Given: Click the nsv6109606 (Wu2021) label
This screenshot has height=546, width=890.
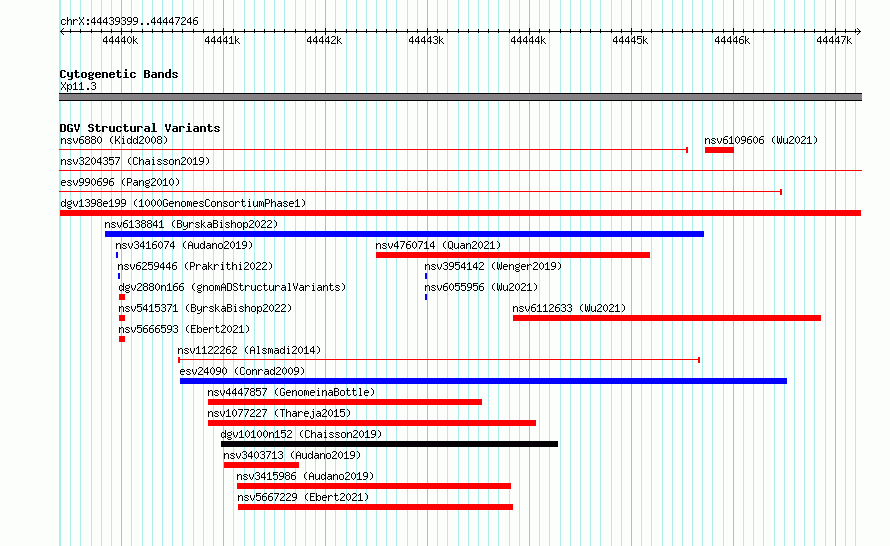Looking at the screenshot, I should (761, 140).
